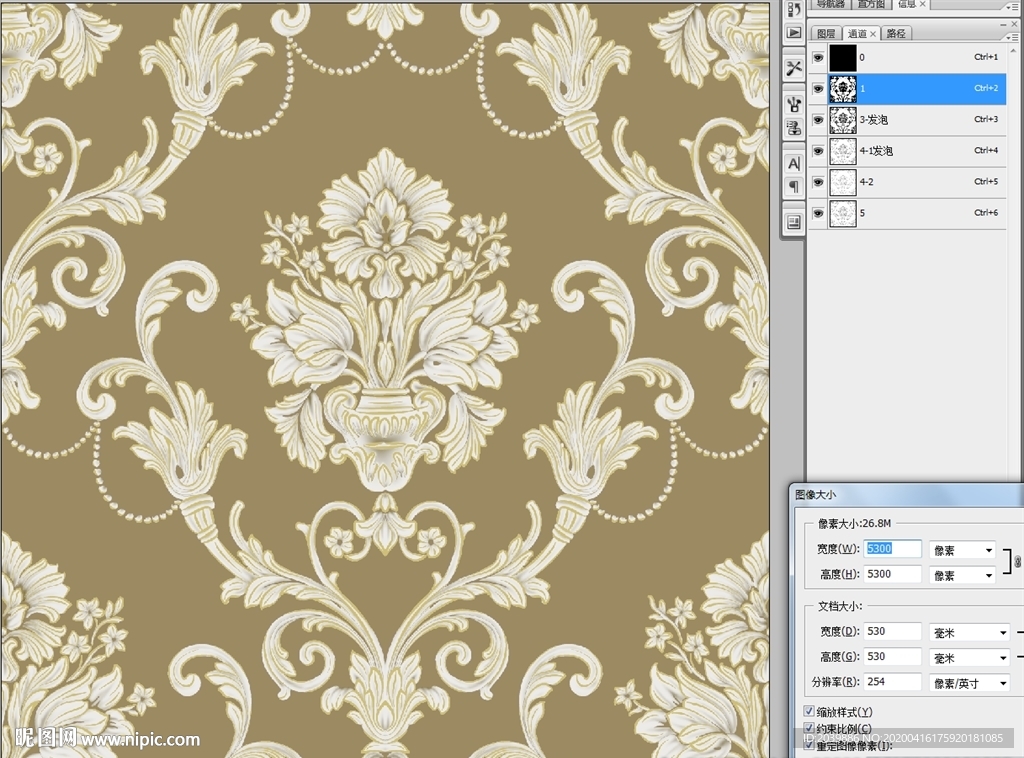Open the History panel icon
Screen dimensions: 1024x758
coord(794,10)
